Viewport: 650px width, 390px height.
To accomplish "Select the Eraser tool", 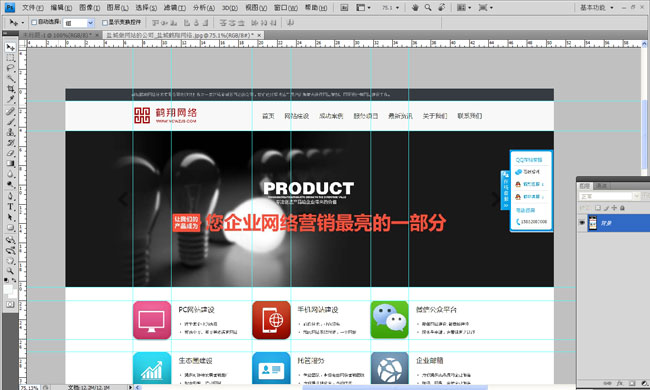I will click(x=10, y=153).
